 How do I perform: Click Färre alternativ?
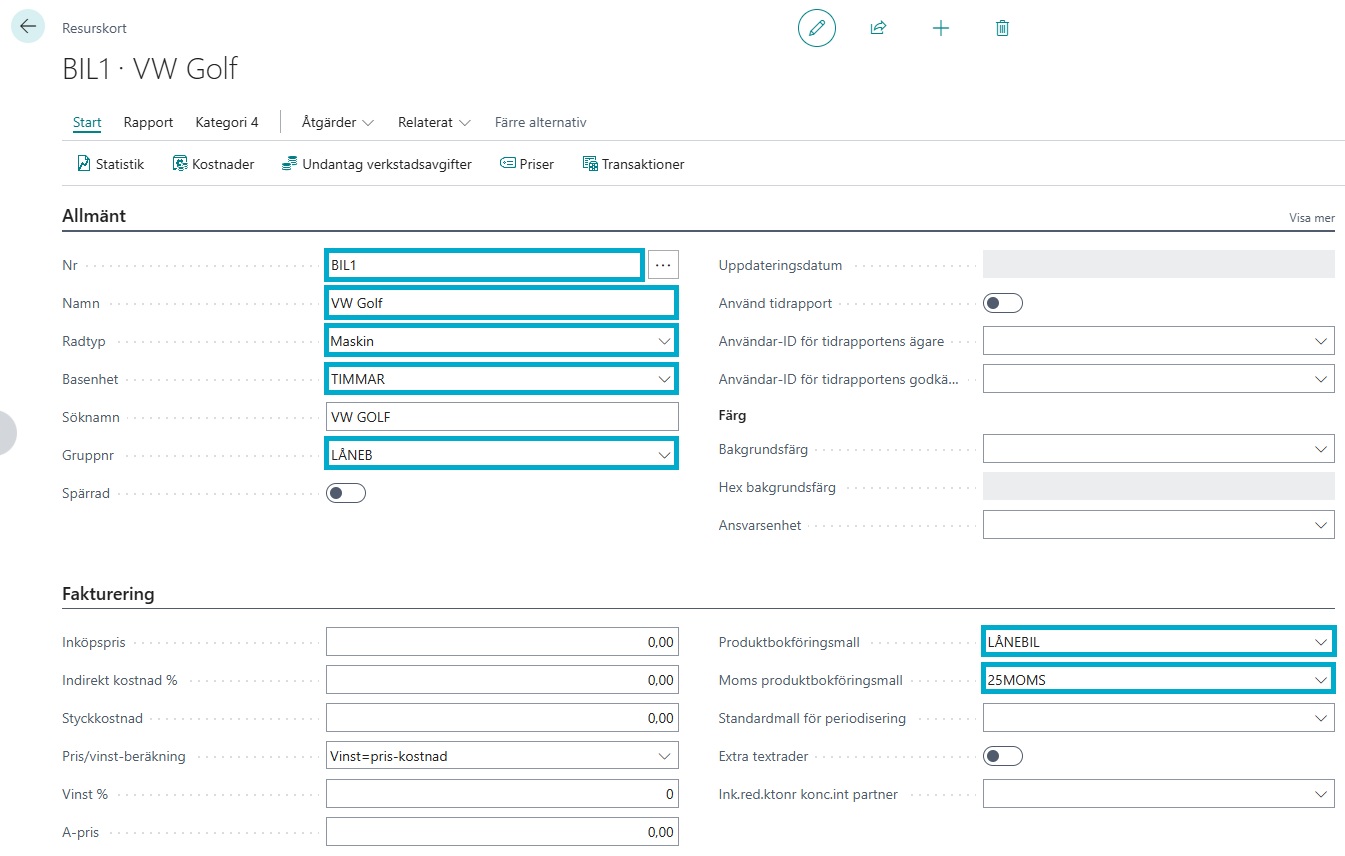tap(540, 122)
